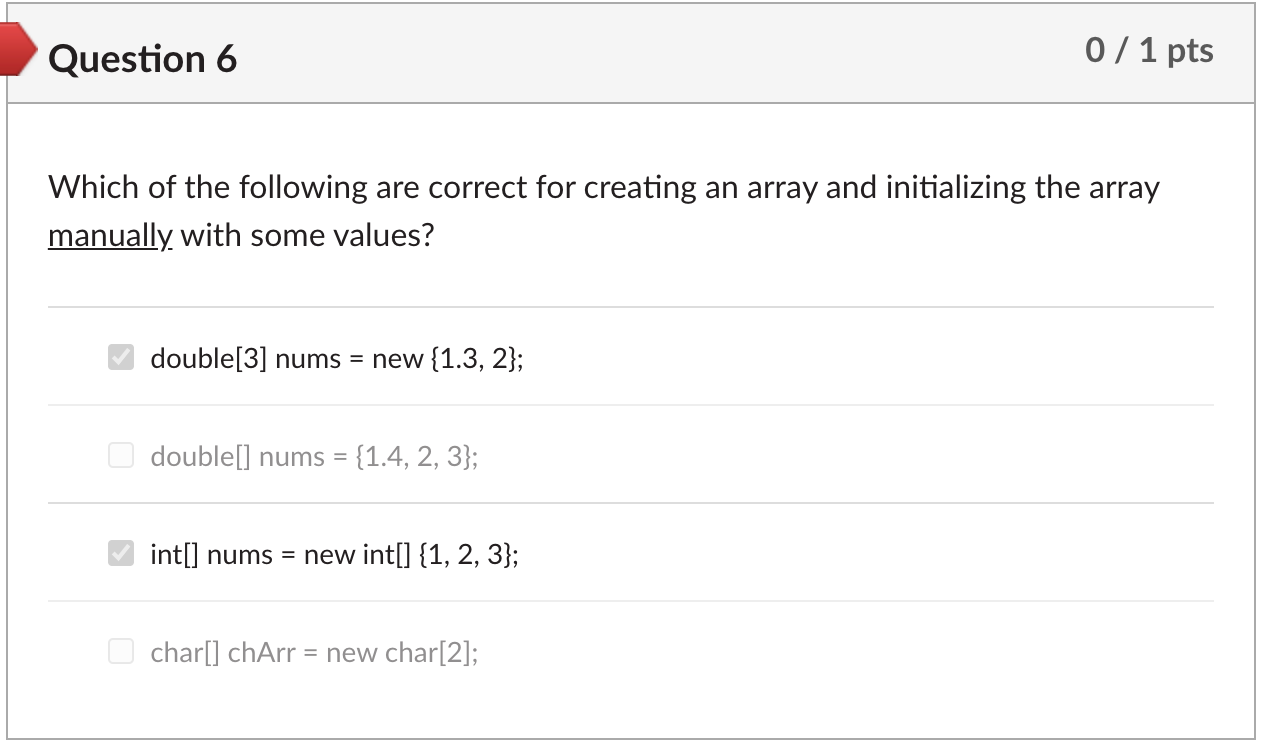Viewport: 1266px width, 742px height.
Task: Click the '{1.3, 2}' values in the first option
Action: click(473, 358)
